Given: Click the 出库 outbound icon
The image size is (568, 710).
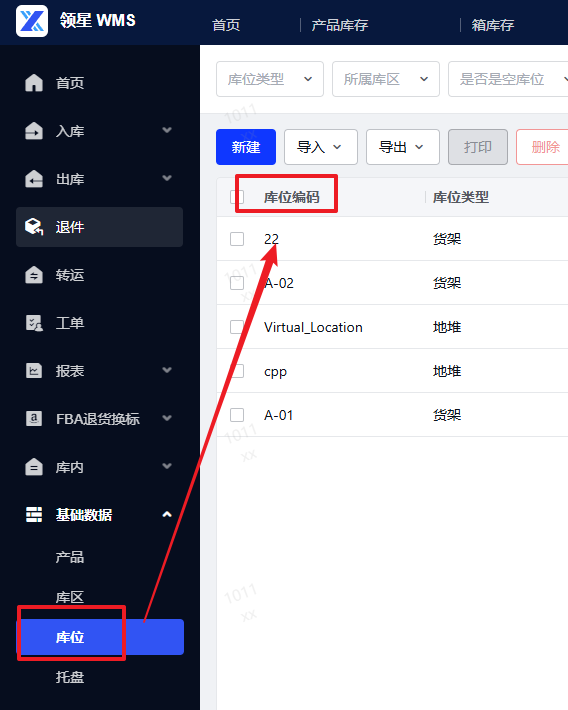Looking at the screenshot, I should (x=34, y=179).
